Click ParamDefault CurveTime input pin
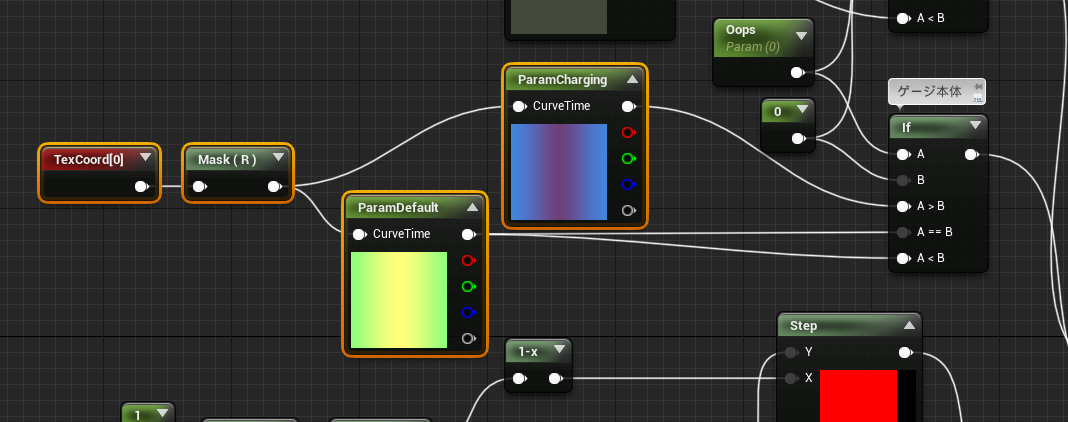Image resolution: width=1068 pixels, height=422 pixels. [360, 234]
